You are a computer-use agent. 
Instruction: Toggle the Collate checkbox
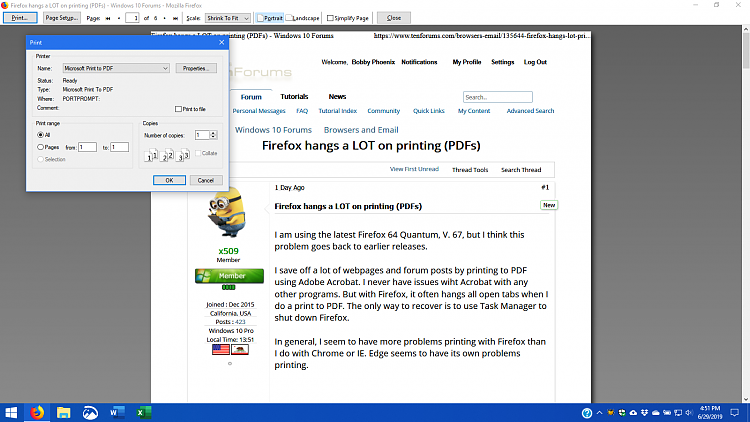(198, 153)
